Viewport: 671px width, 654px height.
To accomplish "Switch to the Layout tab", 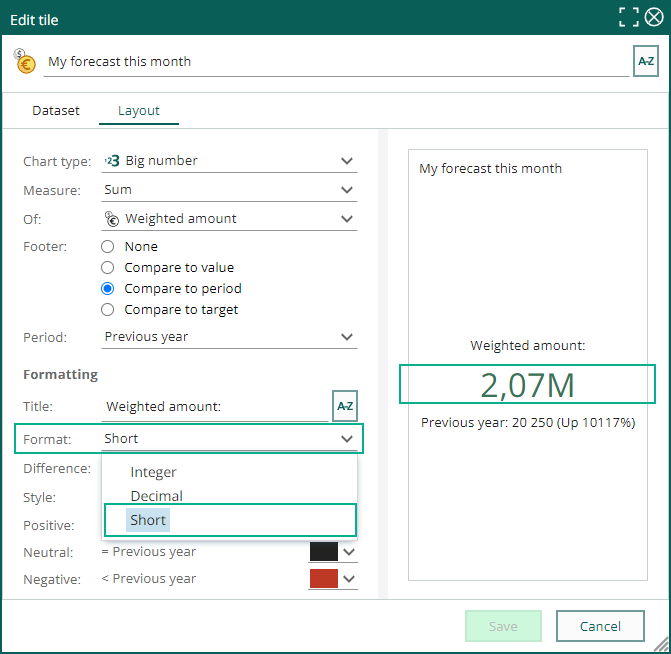I will tap(139, 110).
